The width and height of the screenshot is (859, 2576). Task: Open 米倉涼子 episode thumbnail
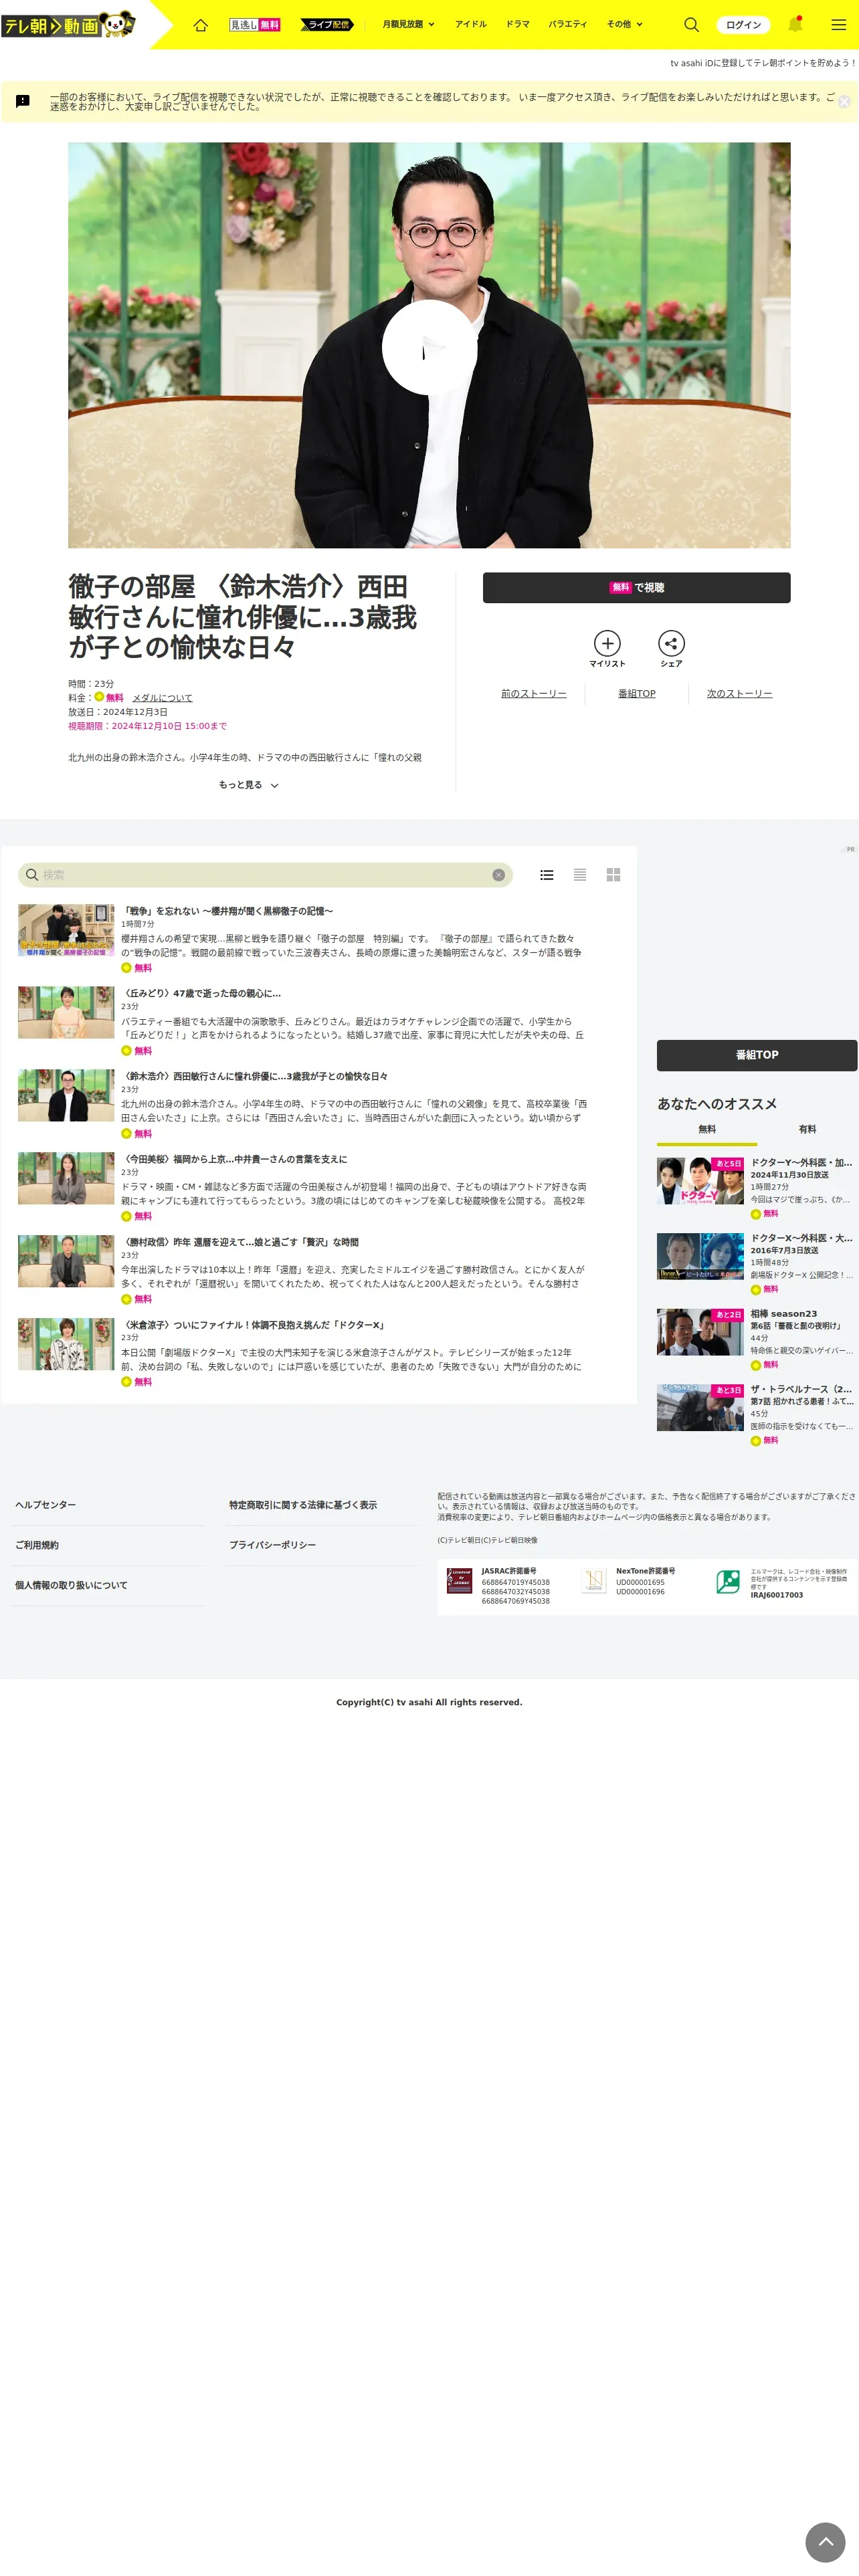click(66, 1344)
